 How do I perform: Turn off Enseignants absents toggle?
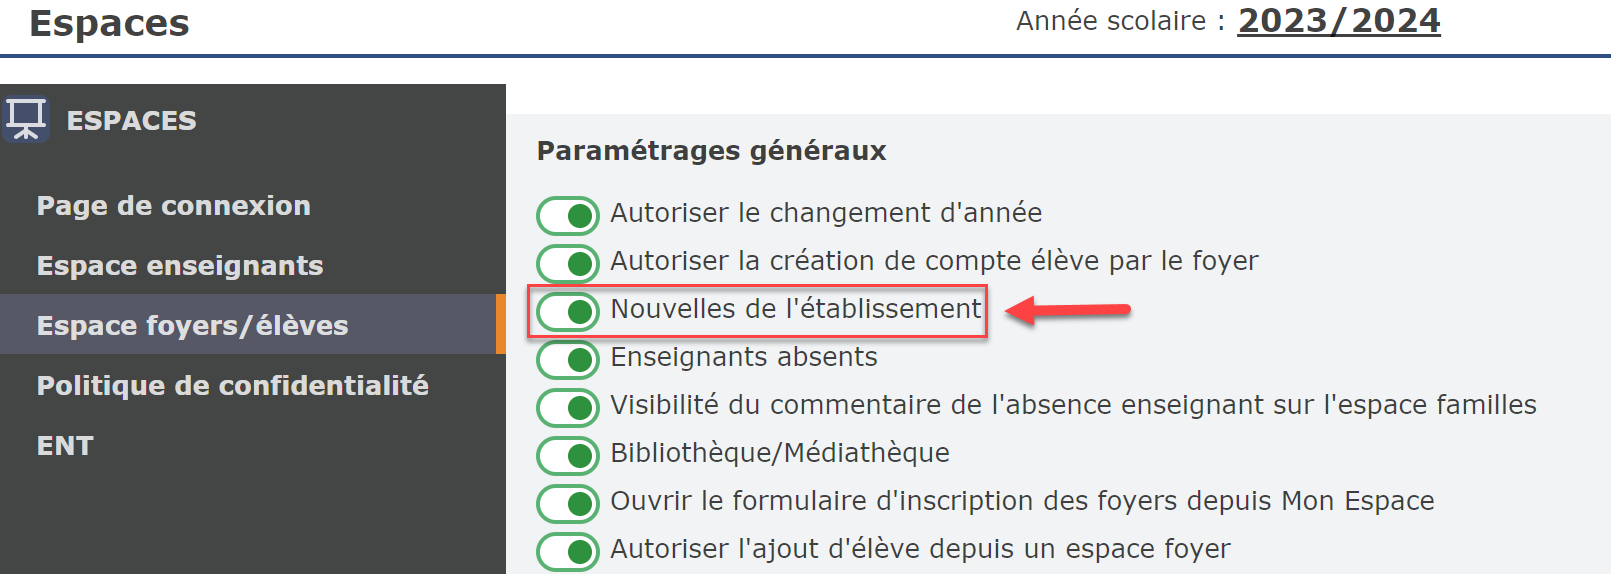point(568,359)
